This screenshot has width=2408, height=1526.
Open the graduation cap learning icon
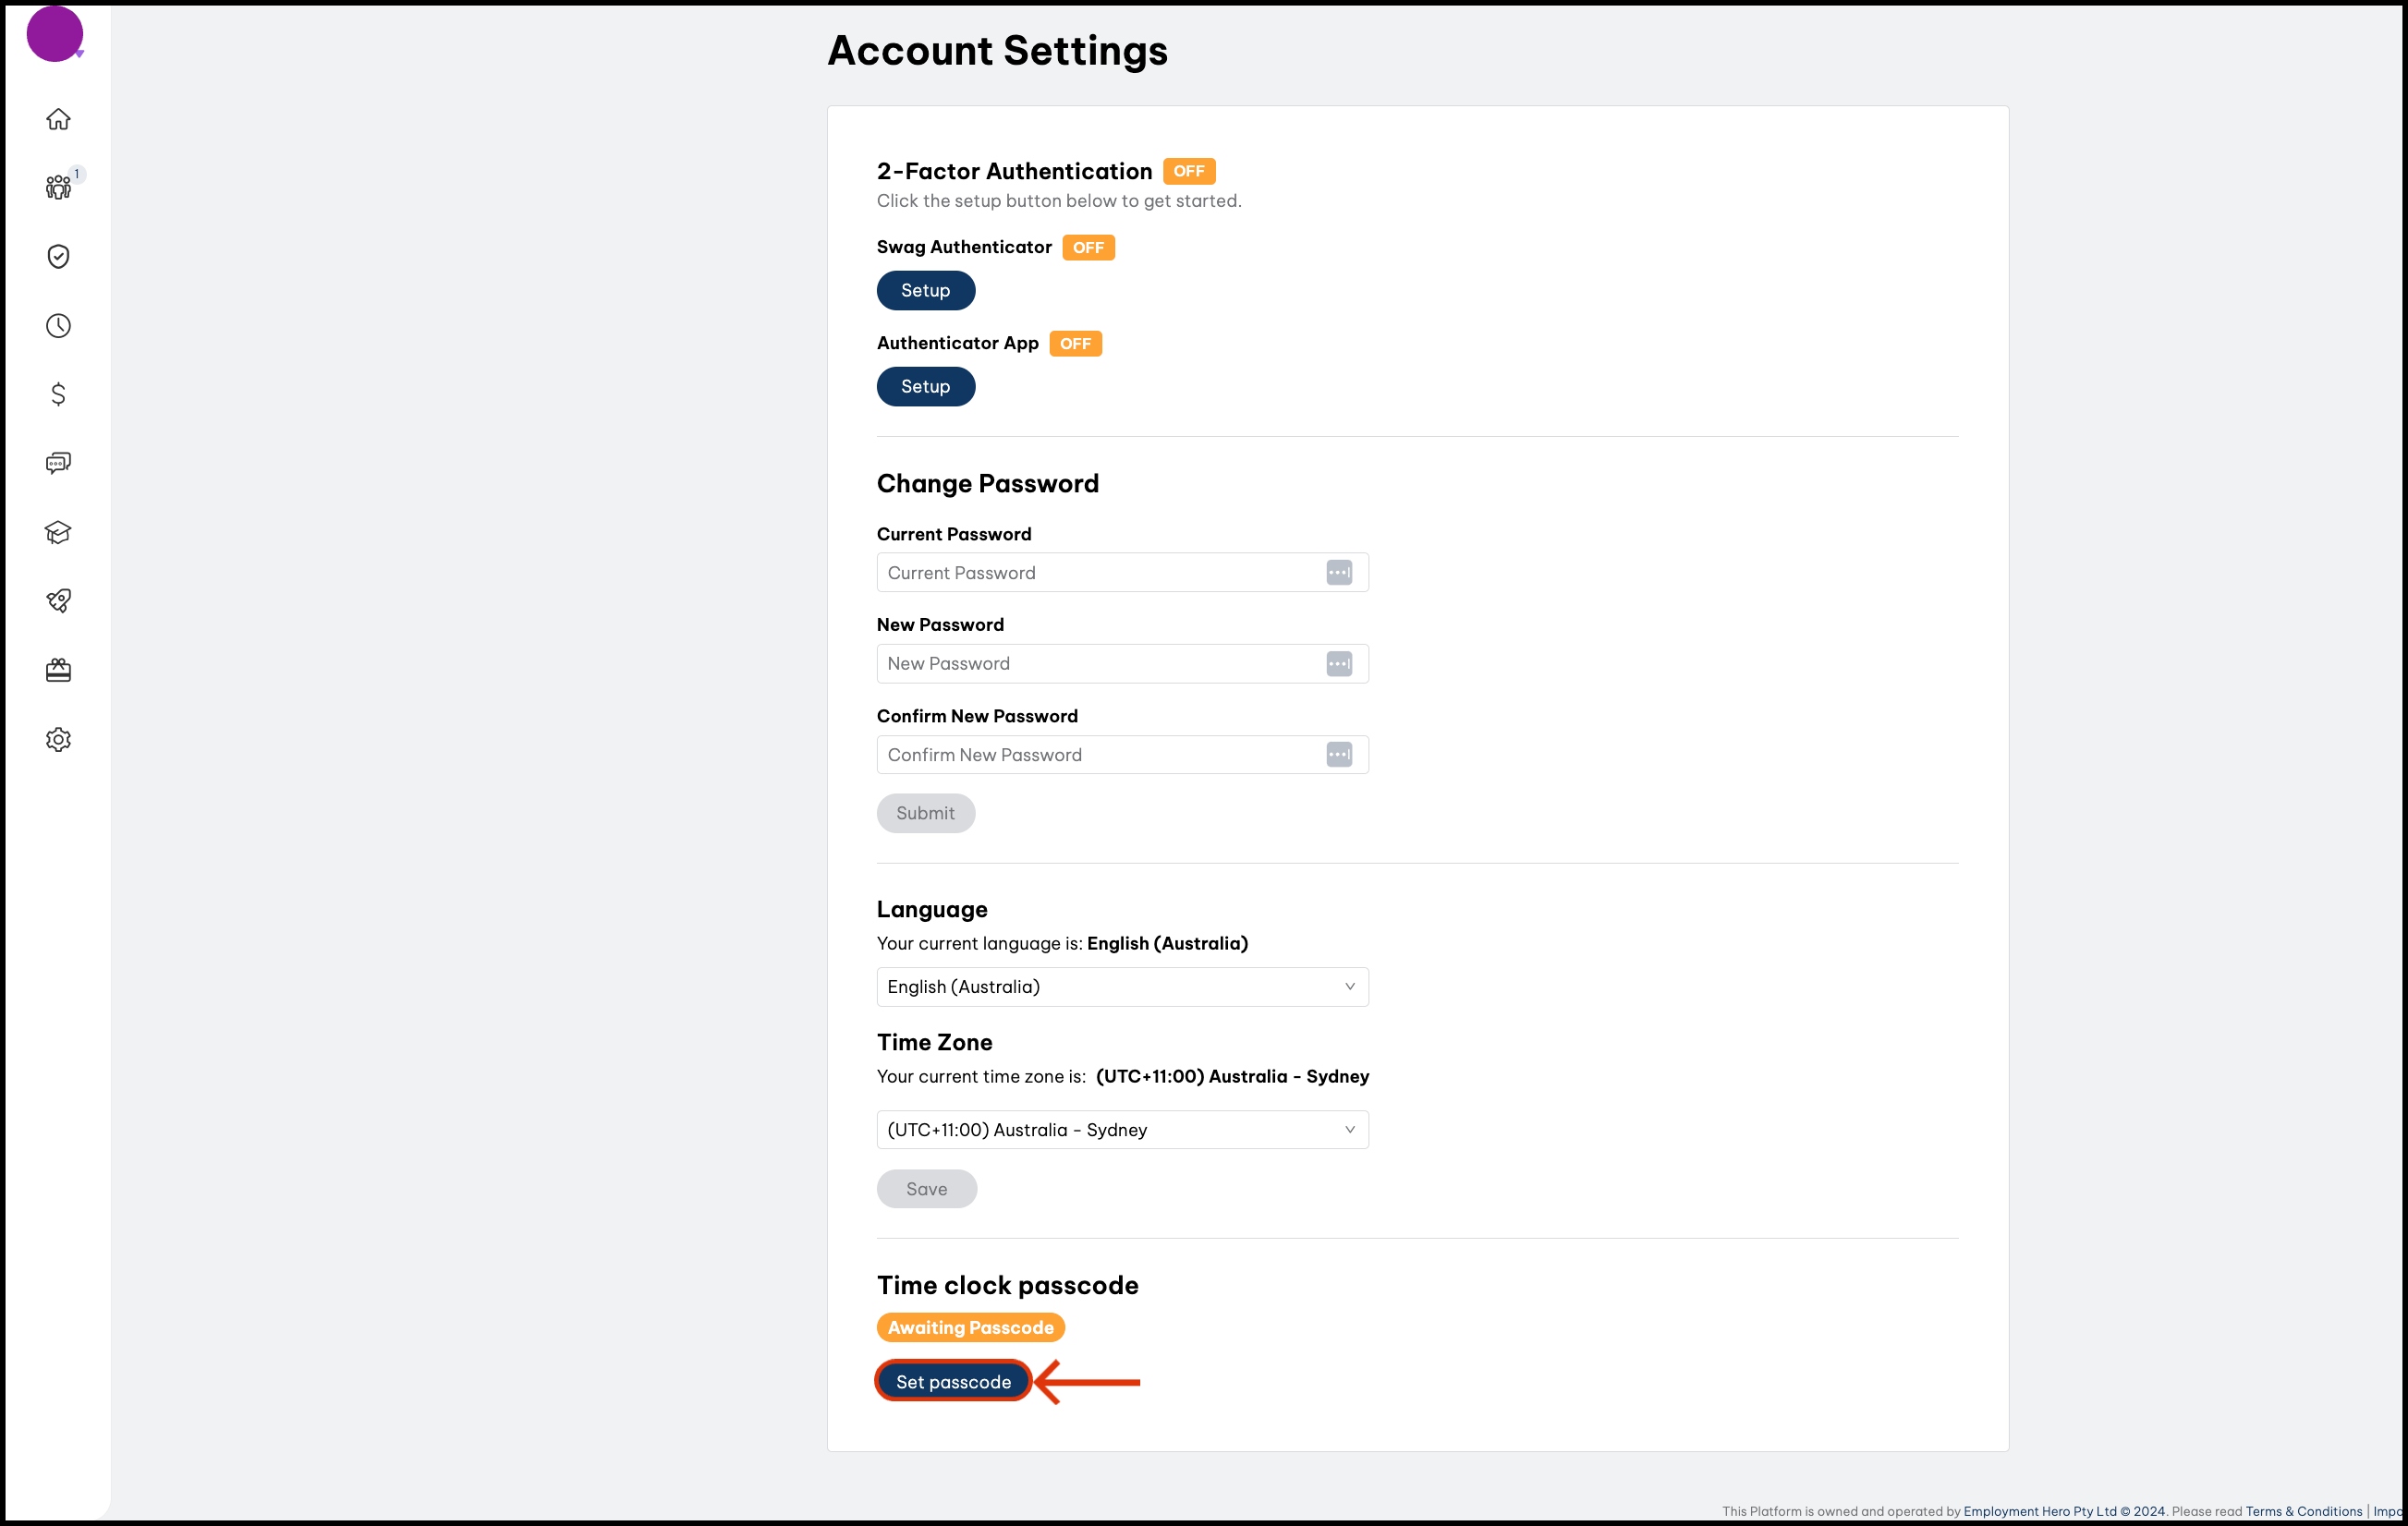tap(58, 532)
